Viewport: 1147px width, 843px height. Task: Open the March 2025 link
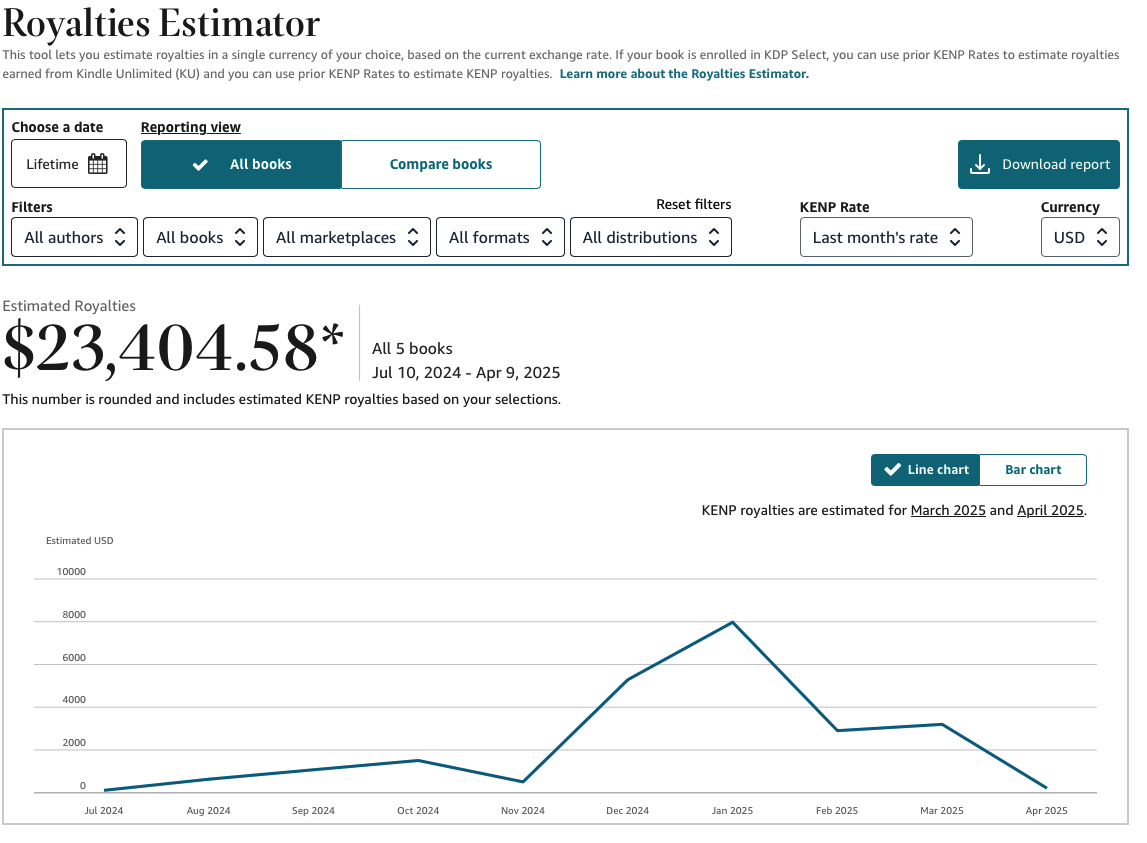coord(948,510)
